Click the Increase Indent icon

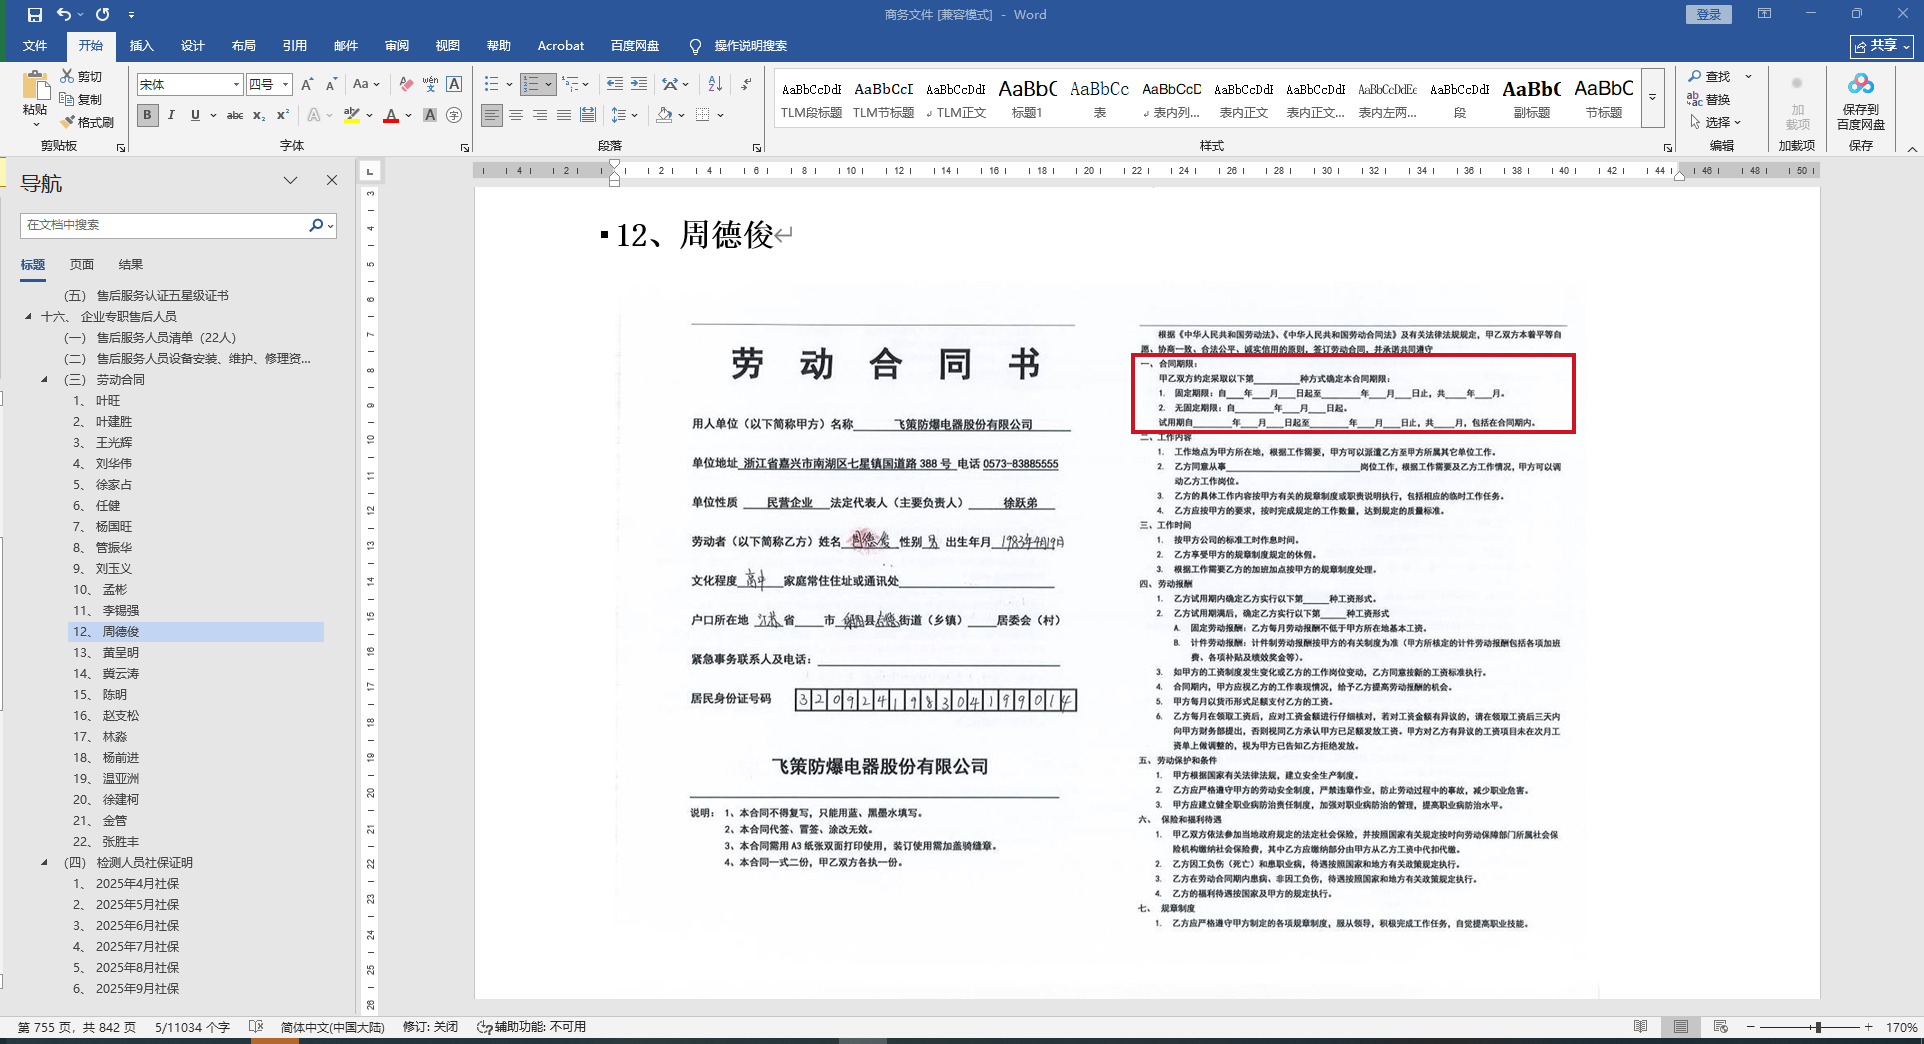pos(638,85)
